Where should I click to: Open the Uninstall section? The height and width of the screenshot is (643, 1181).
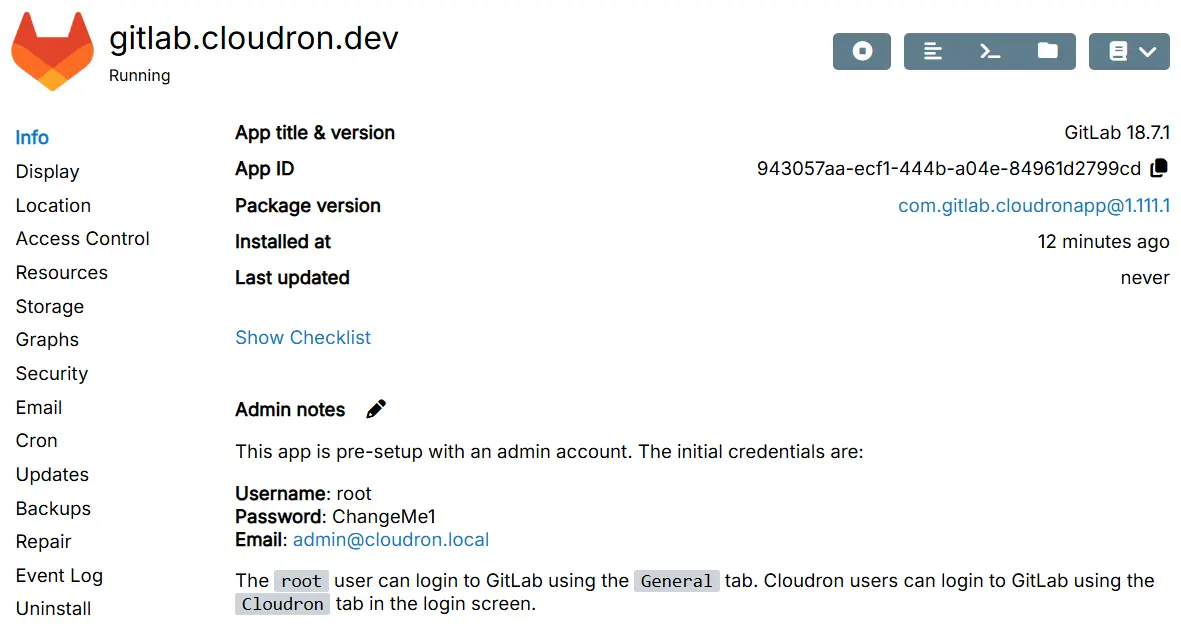point(54,609)
